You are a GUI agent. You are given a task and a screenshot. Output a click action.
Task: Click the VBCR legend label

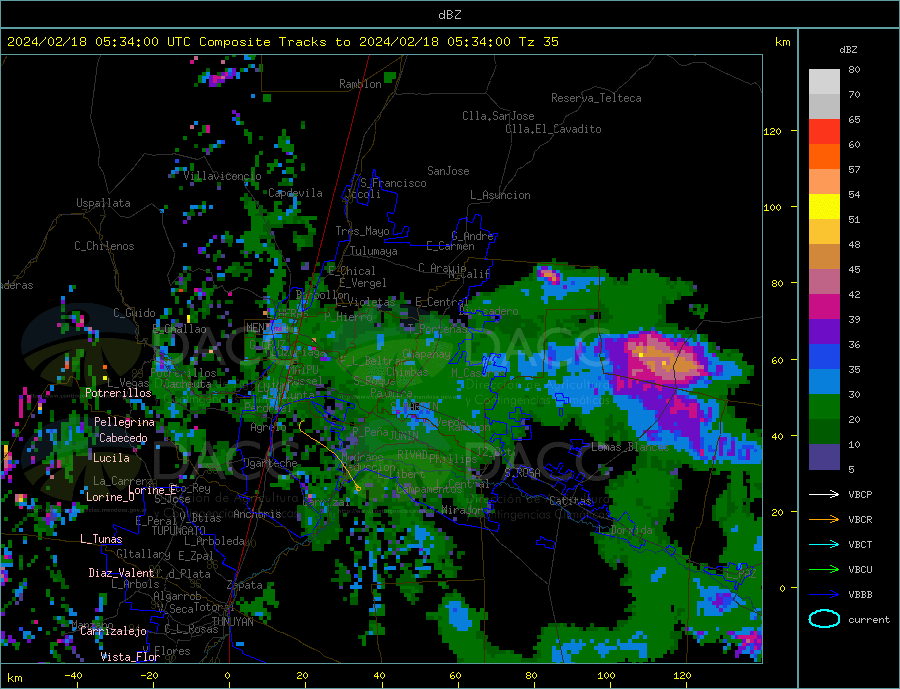pos(860,520)
